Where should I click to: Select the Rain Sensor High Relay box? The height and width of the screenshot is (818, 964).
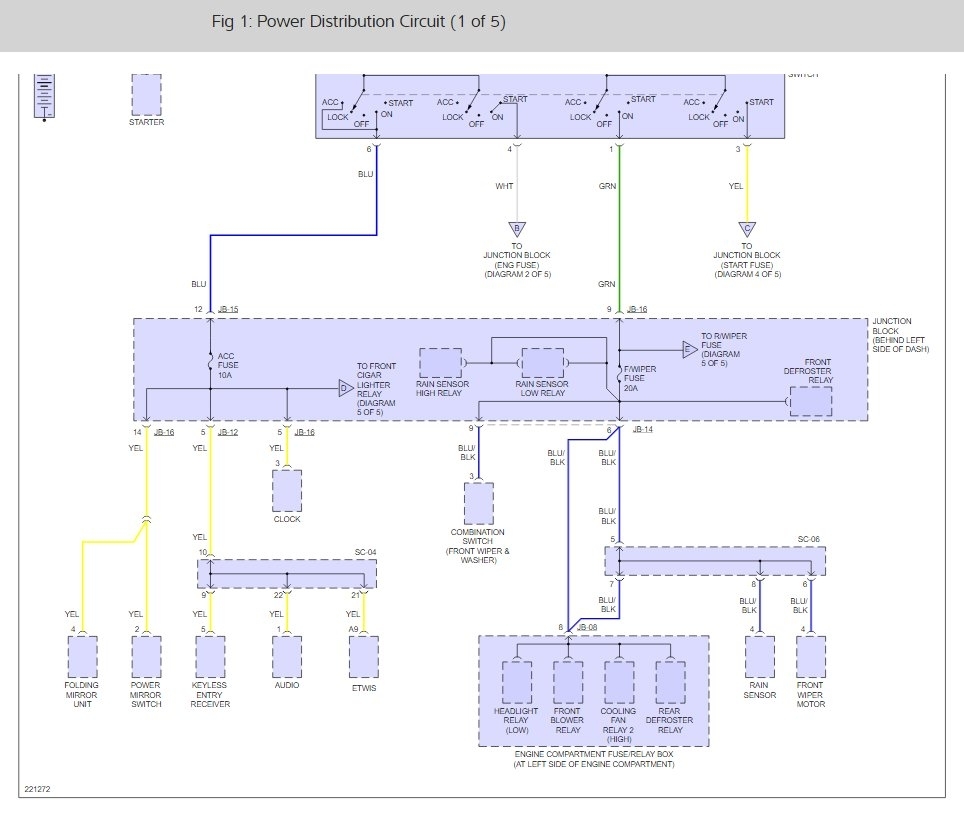click(441, 363)
